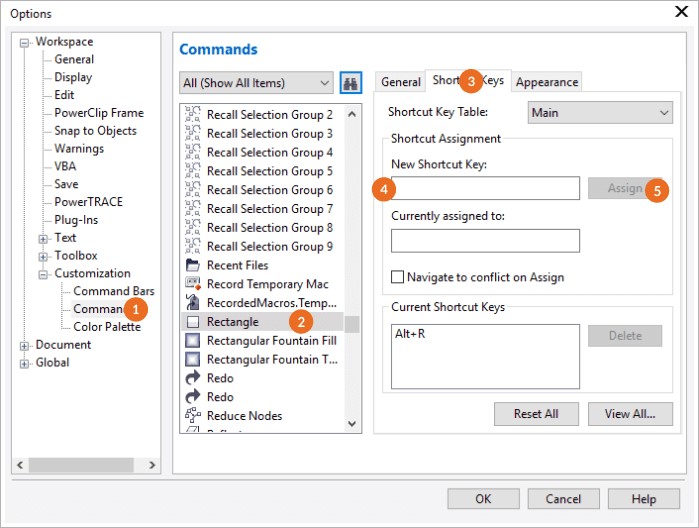Click the Reset All button
The image size is (699, 528).
[x=536, y=414]
